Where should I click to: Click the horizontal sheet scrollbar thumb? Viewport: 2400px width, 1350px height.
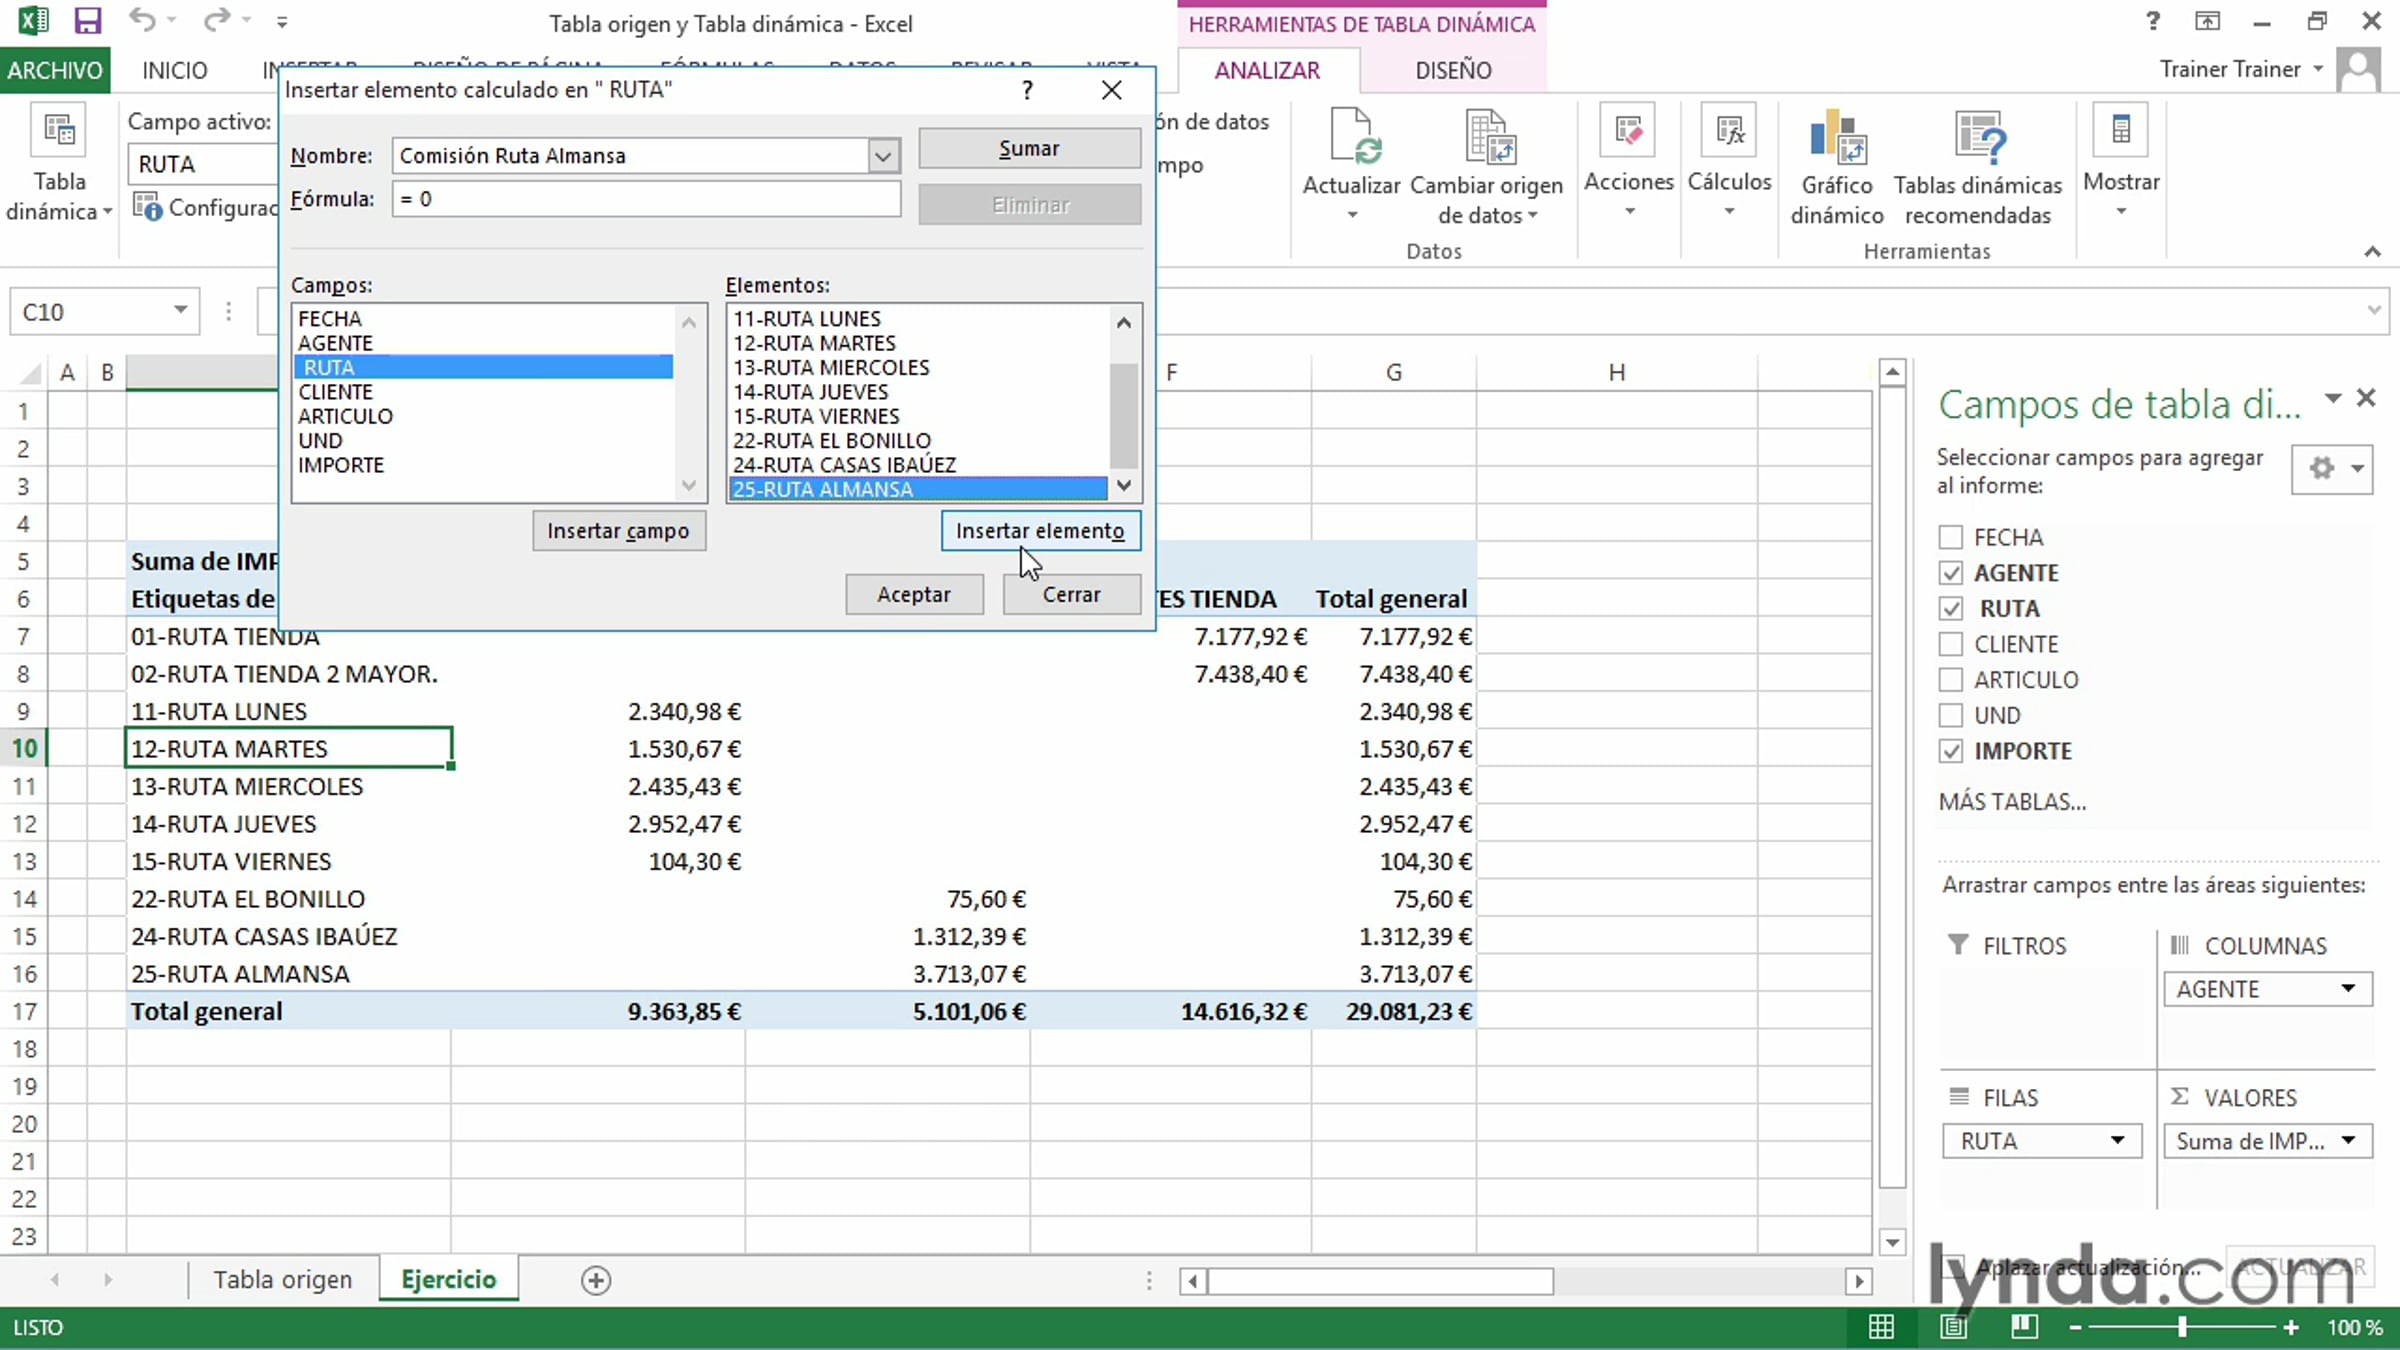coord(1380,1281)
